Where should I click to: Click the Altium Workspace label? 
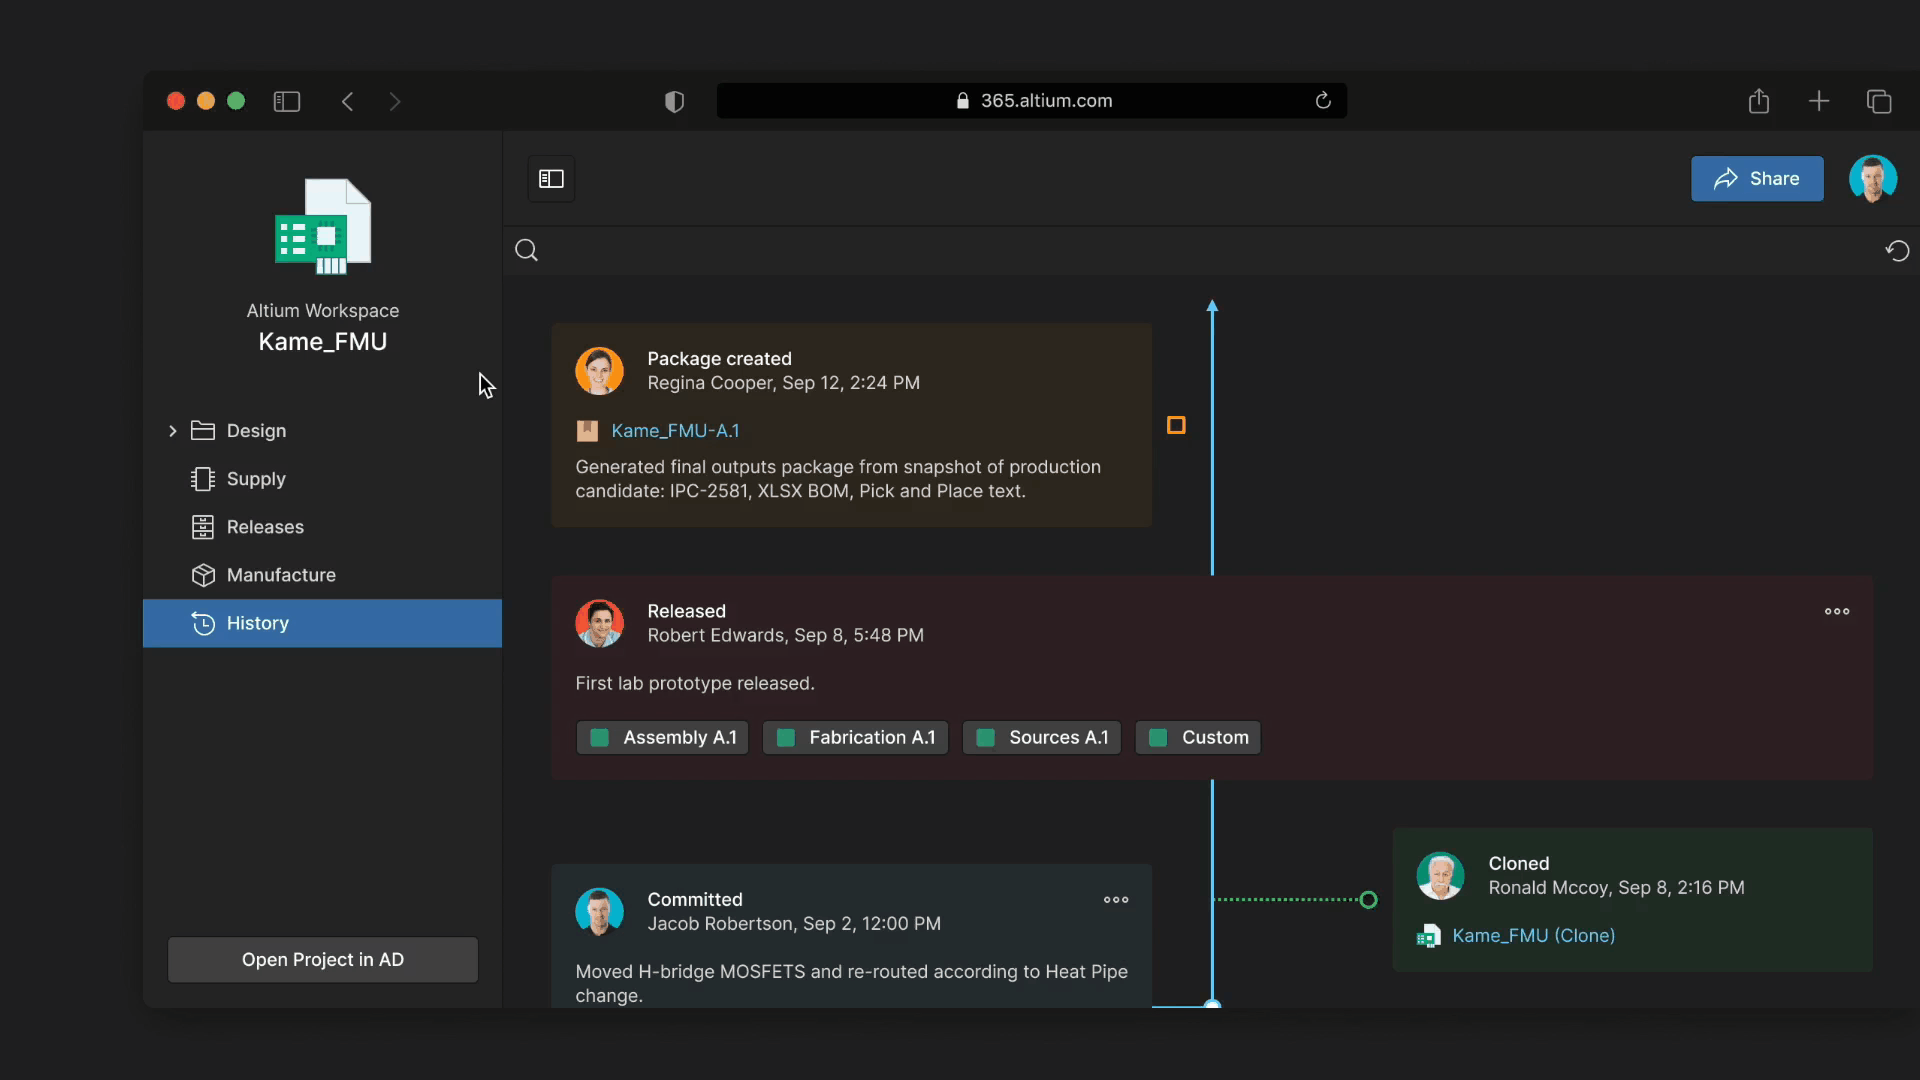(323, 311)
